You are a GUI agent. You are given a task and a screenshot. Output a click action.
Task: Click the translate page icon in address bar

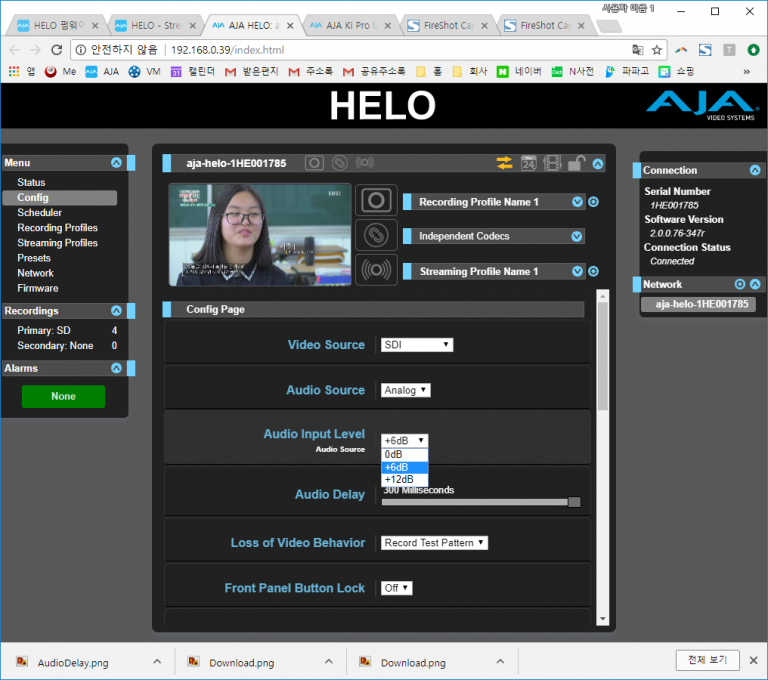click(638, 50)
